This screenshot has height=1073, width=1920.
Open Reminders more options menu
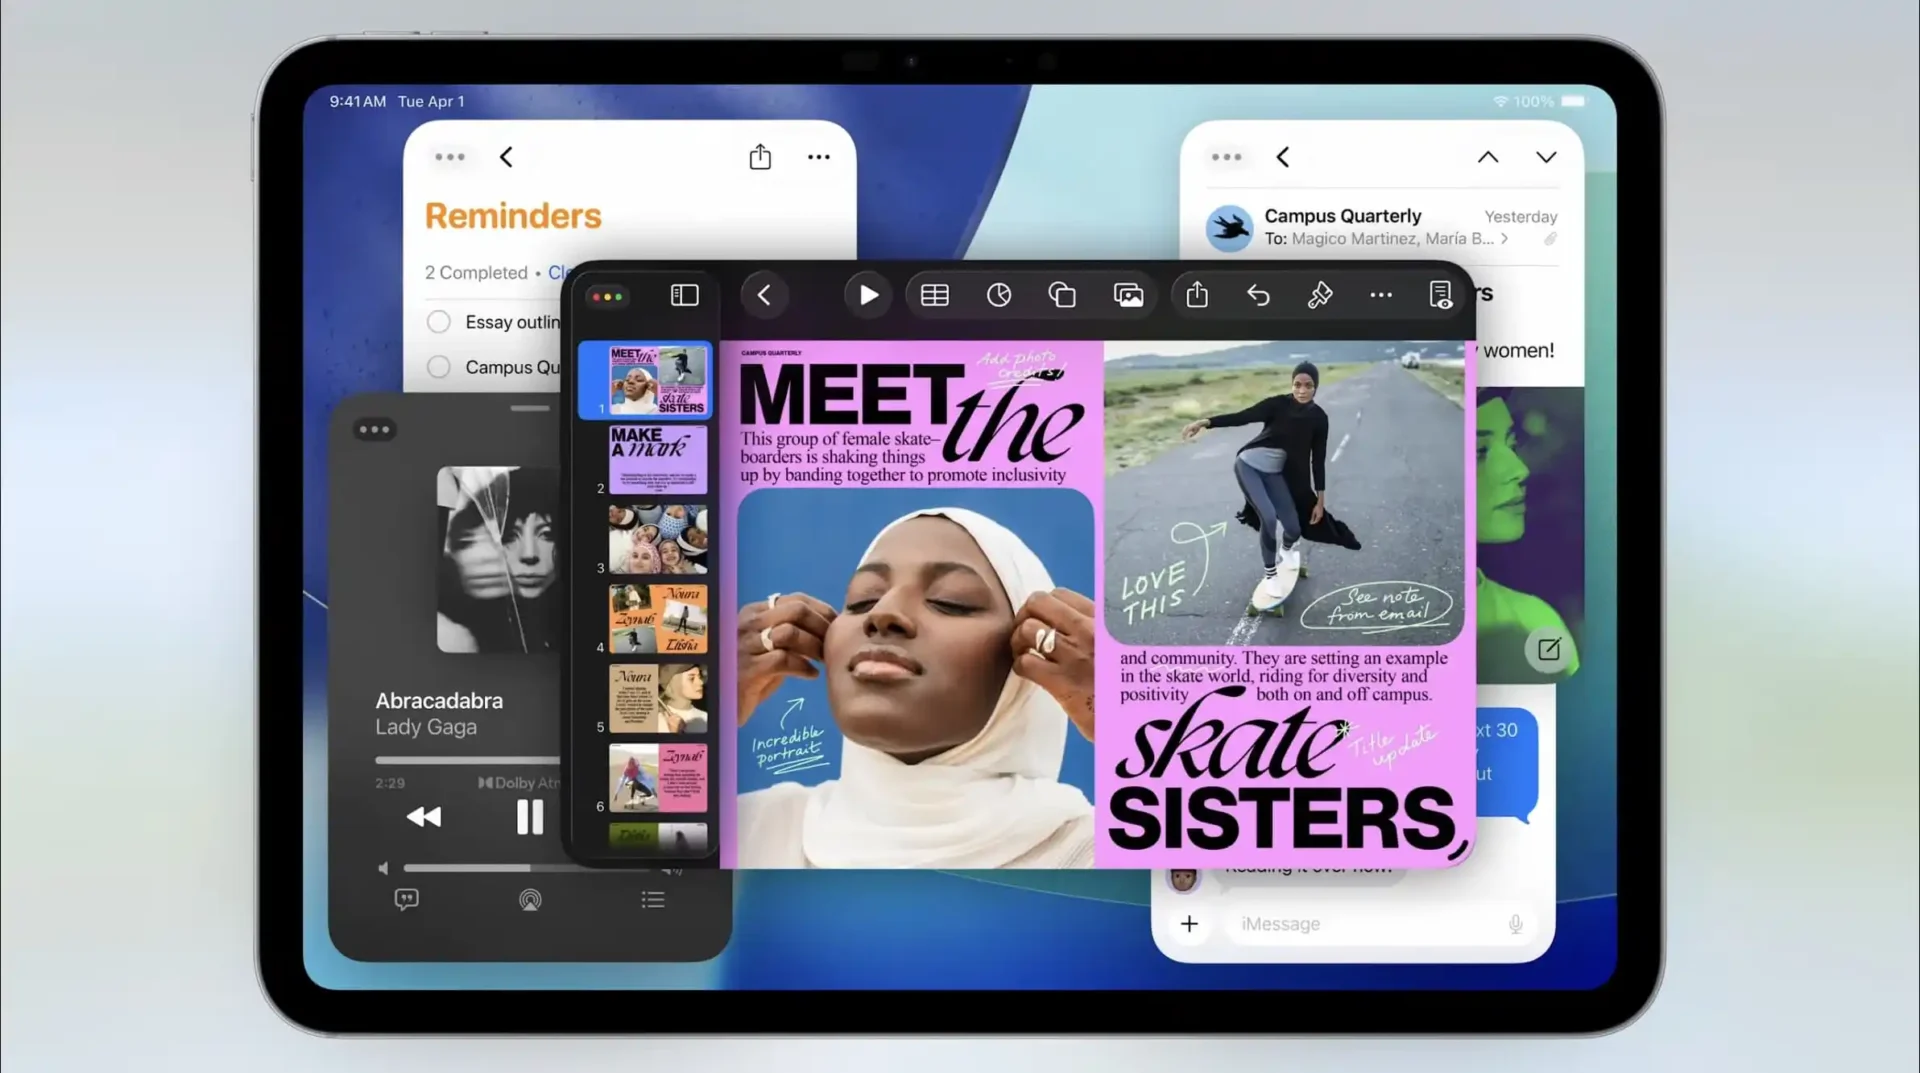(819, 157)
